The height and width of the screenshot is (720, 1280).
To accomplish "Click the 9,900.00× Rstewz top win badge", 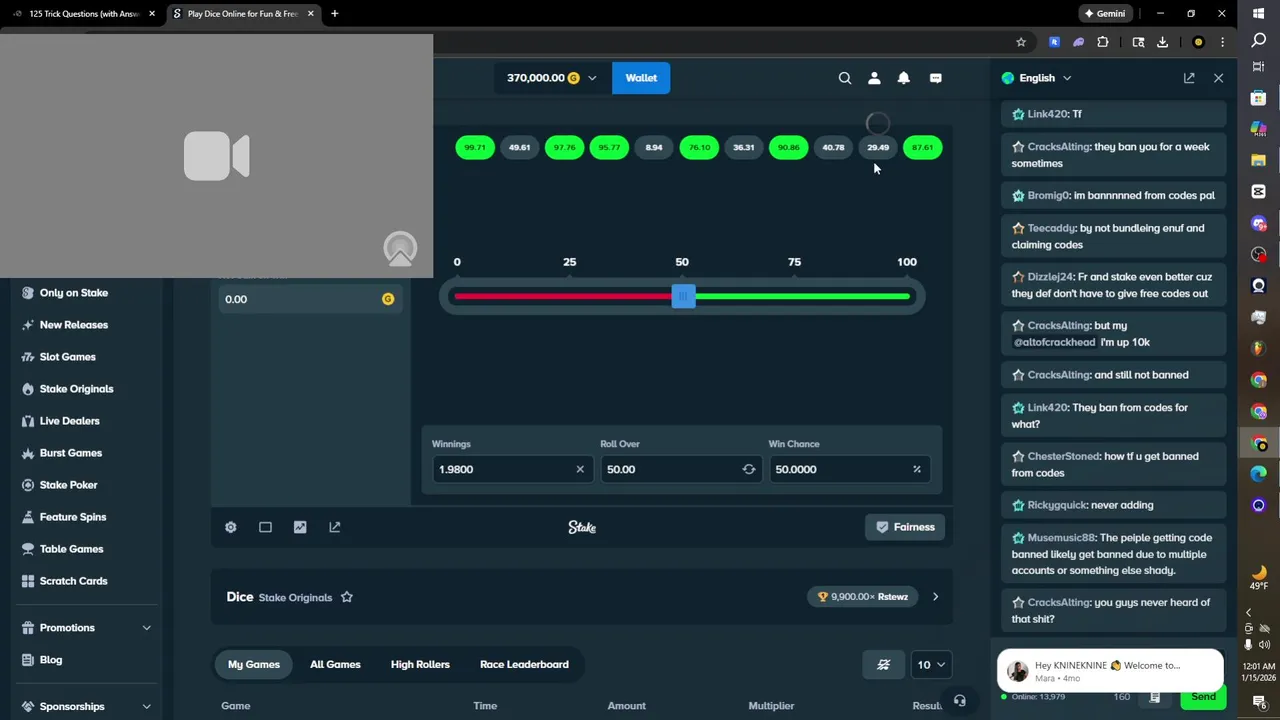I will pos(863,597).
